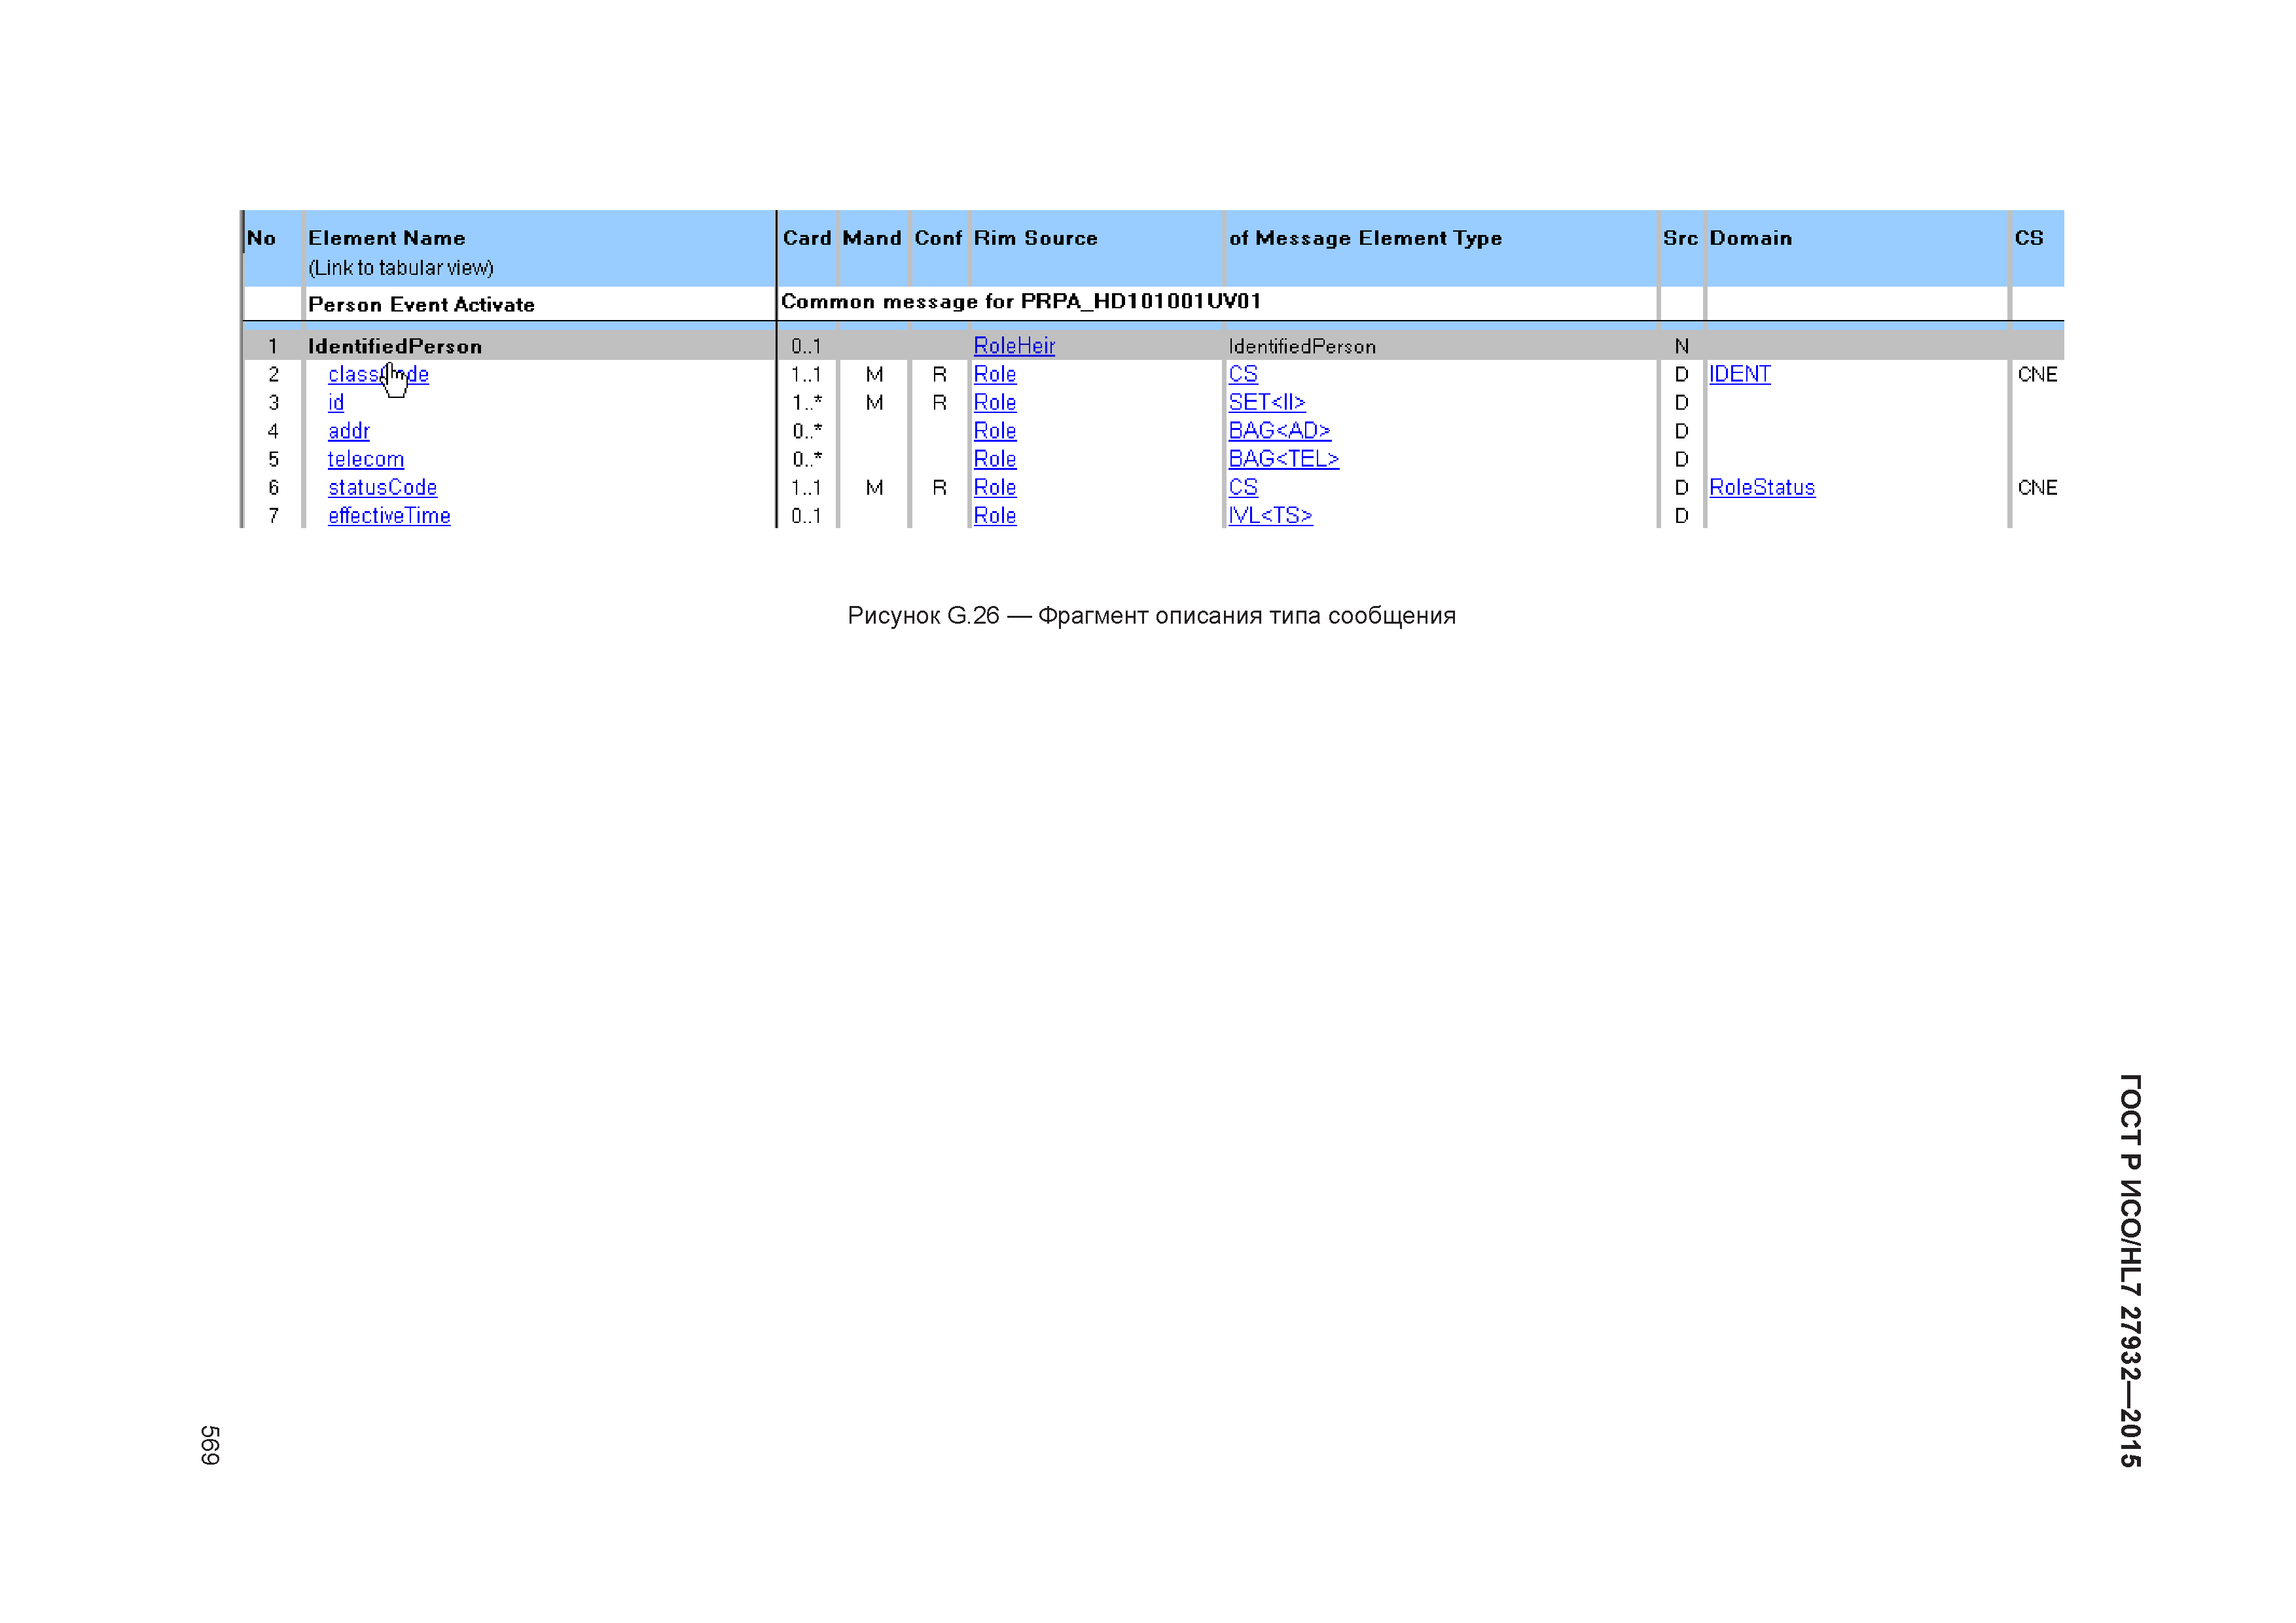Click the 'ГОСТ Р ИСО/HL7 27932—2015' header
The height and width of the screenshot is (1623, 2296).
click(x=2130, y=1271)
